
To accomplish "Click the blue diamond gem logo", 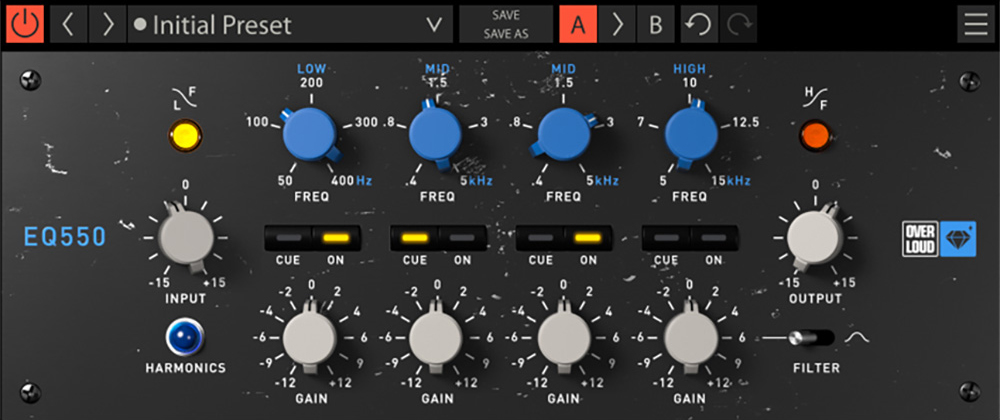I will pos(957,239).
